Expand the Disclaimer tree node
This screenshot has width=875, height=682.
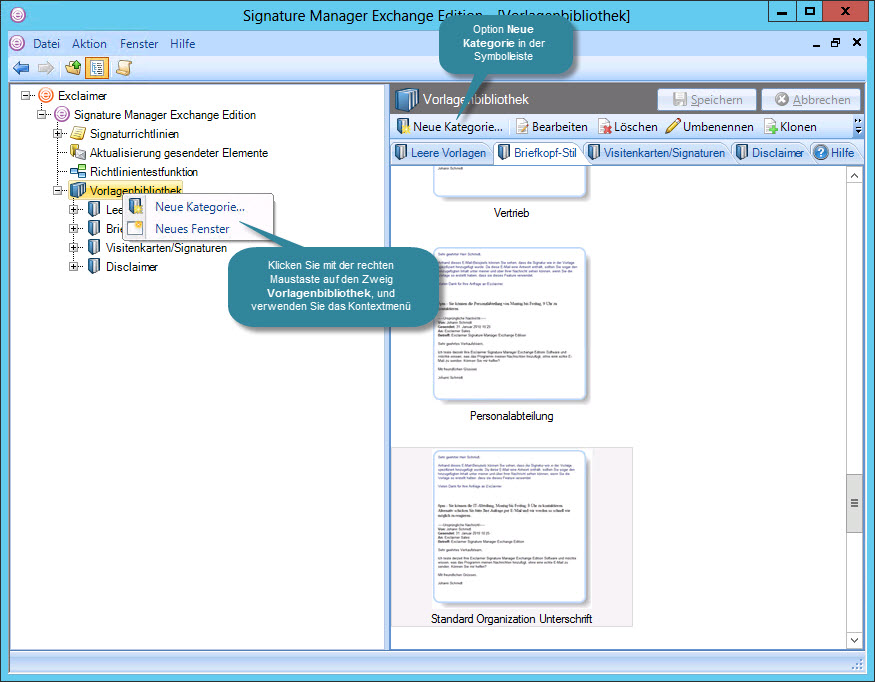(x=74, y=267)
